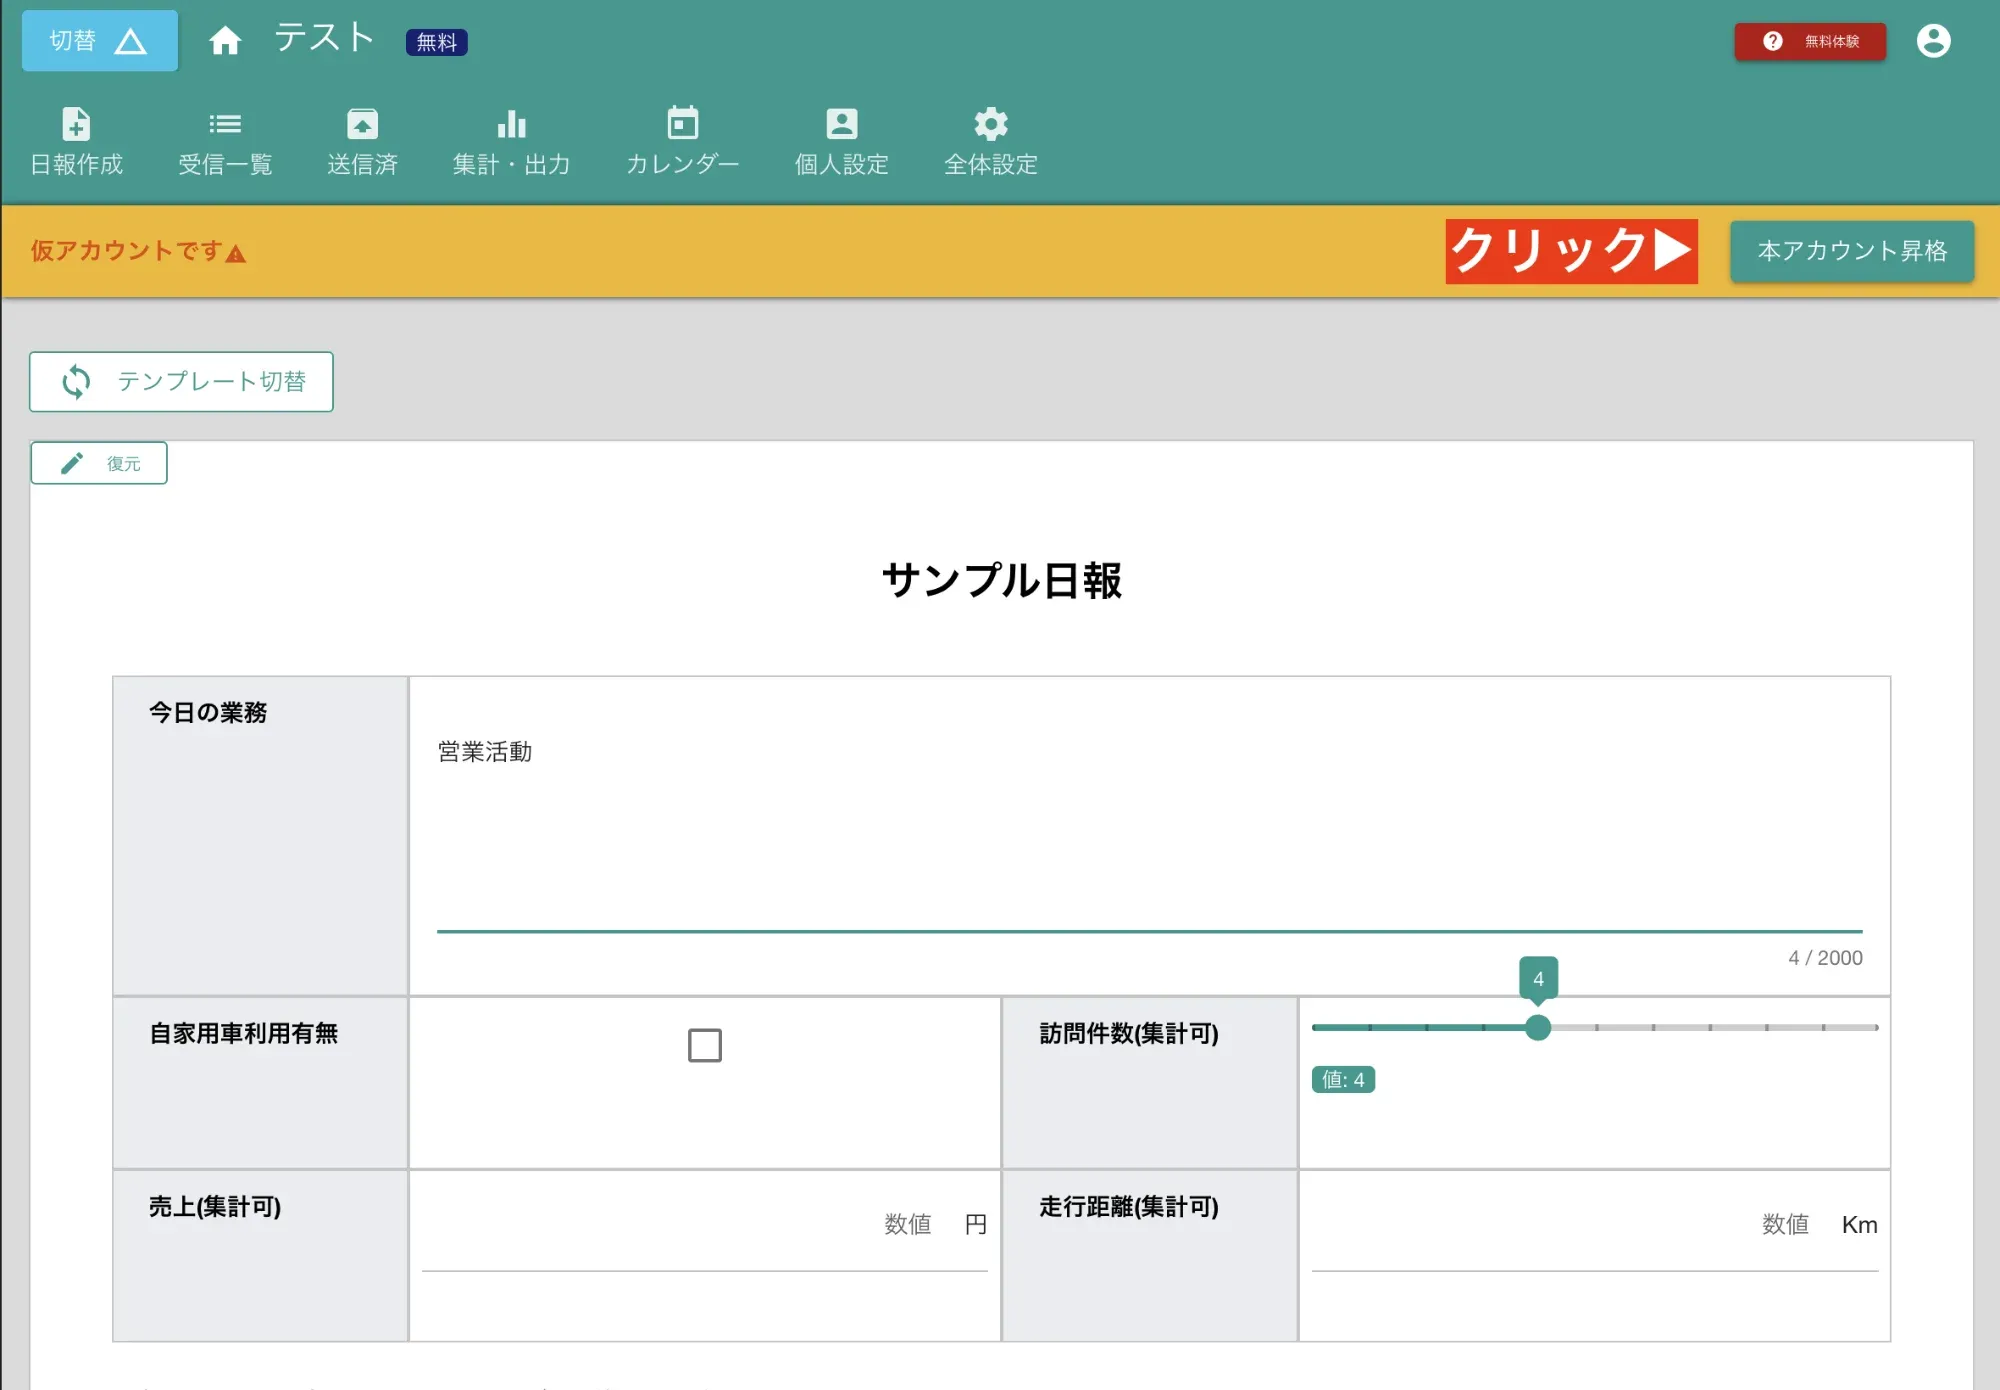Click the 本アカウント昇格 upgrade button
The height and width of the screenshot is (1390, 2000).
click(x=1851, y=251)
